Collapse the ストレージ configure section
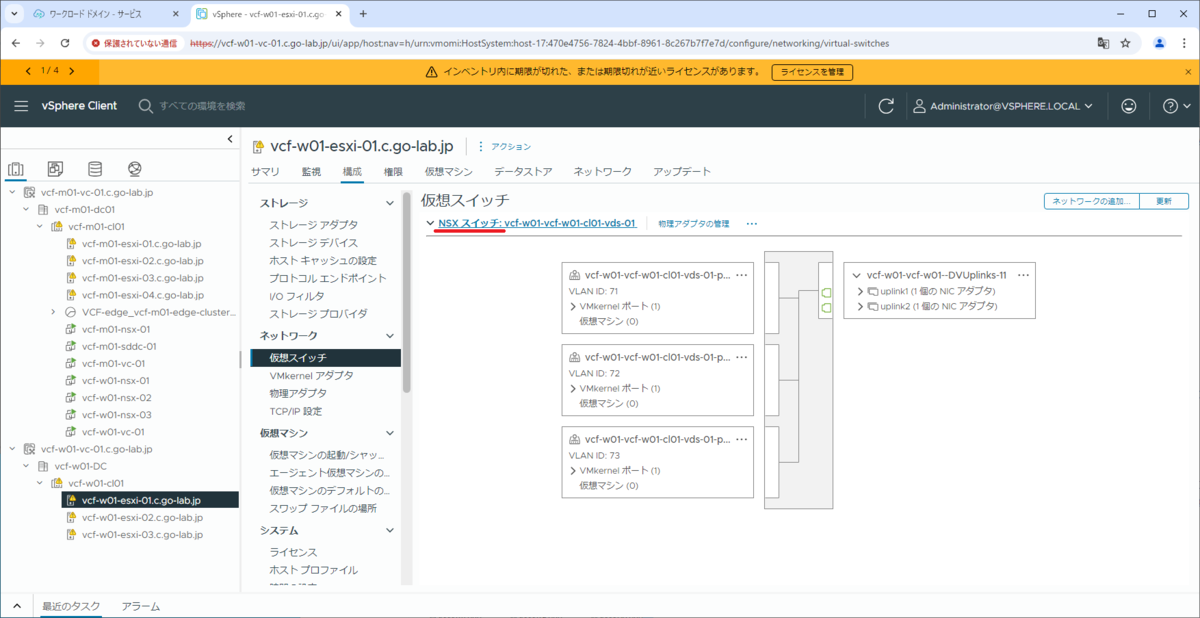Screen dimensions: 1200x618 click(389, 203)
